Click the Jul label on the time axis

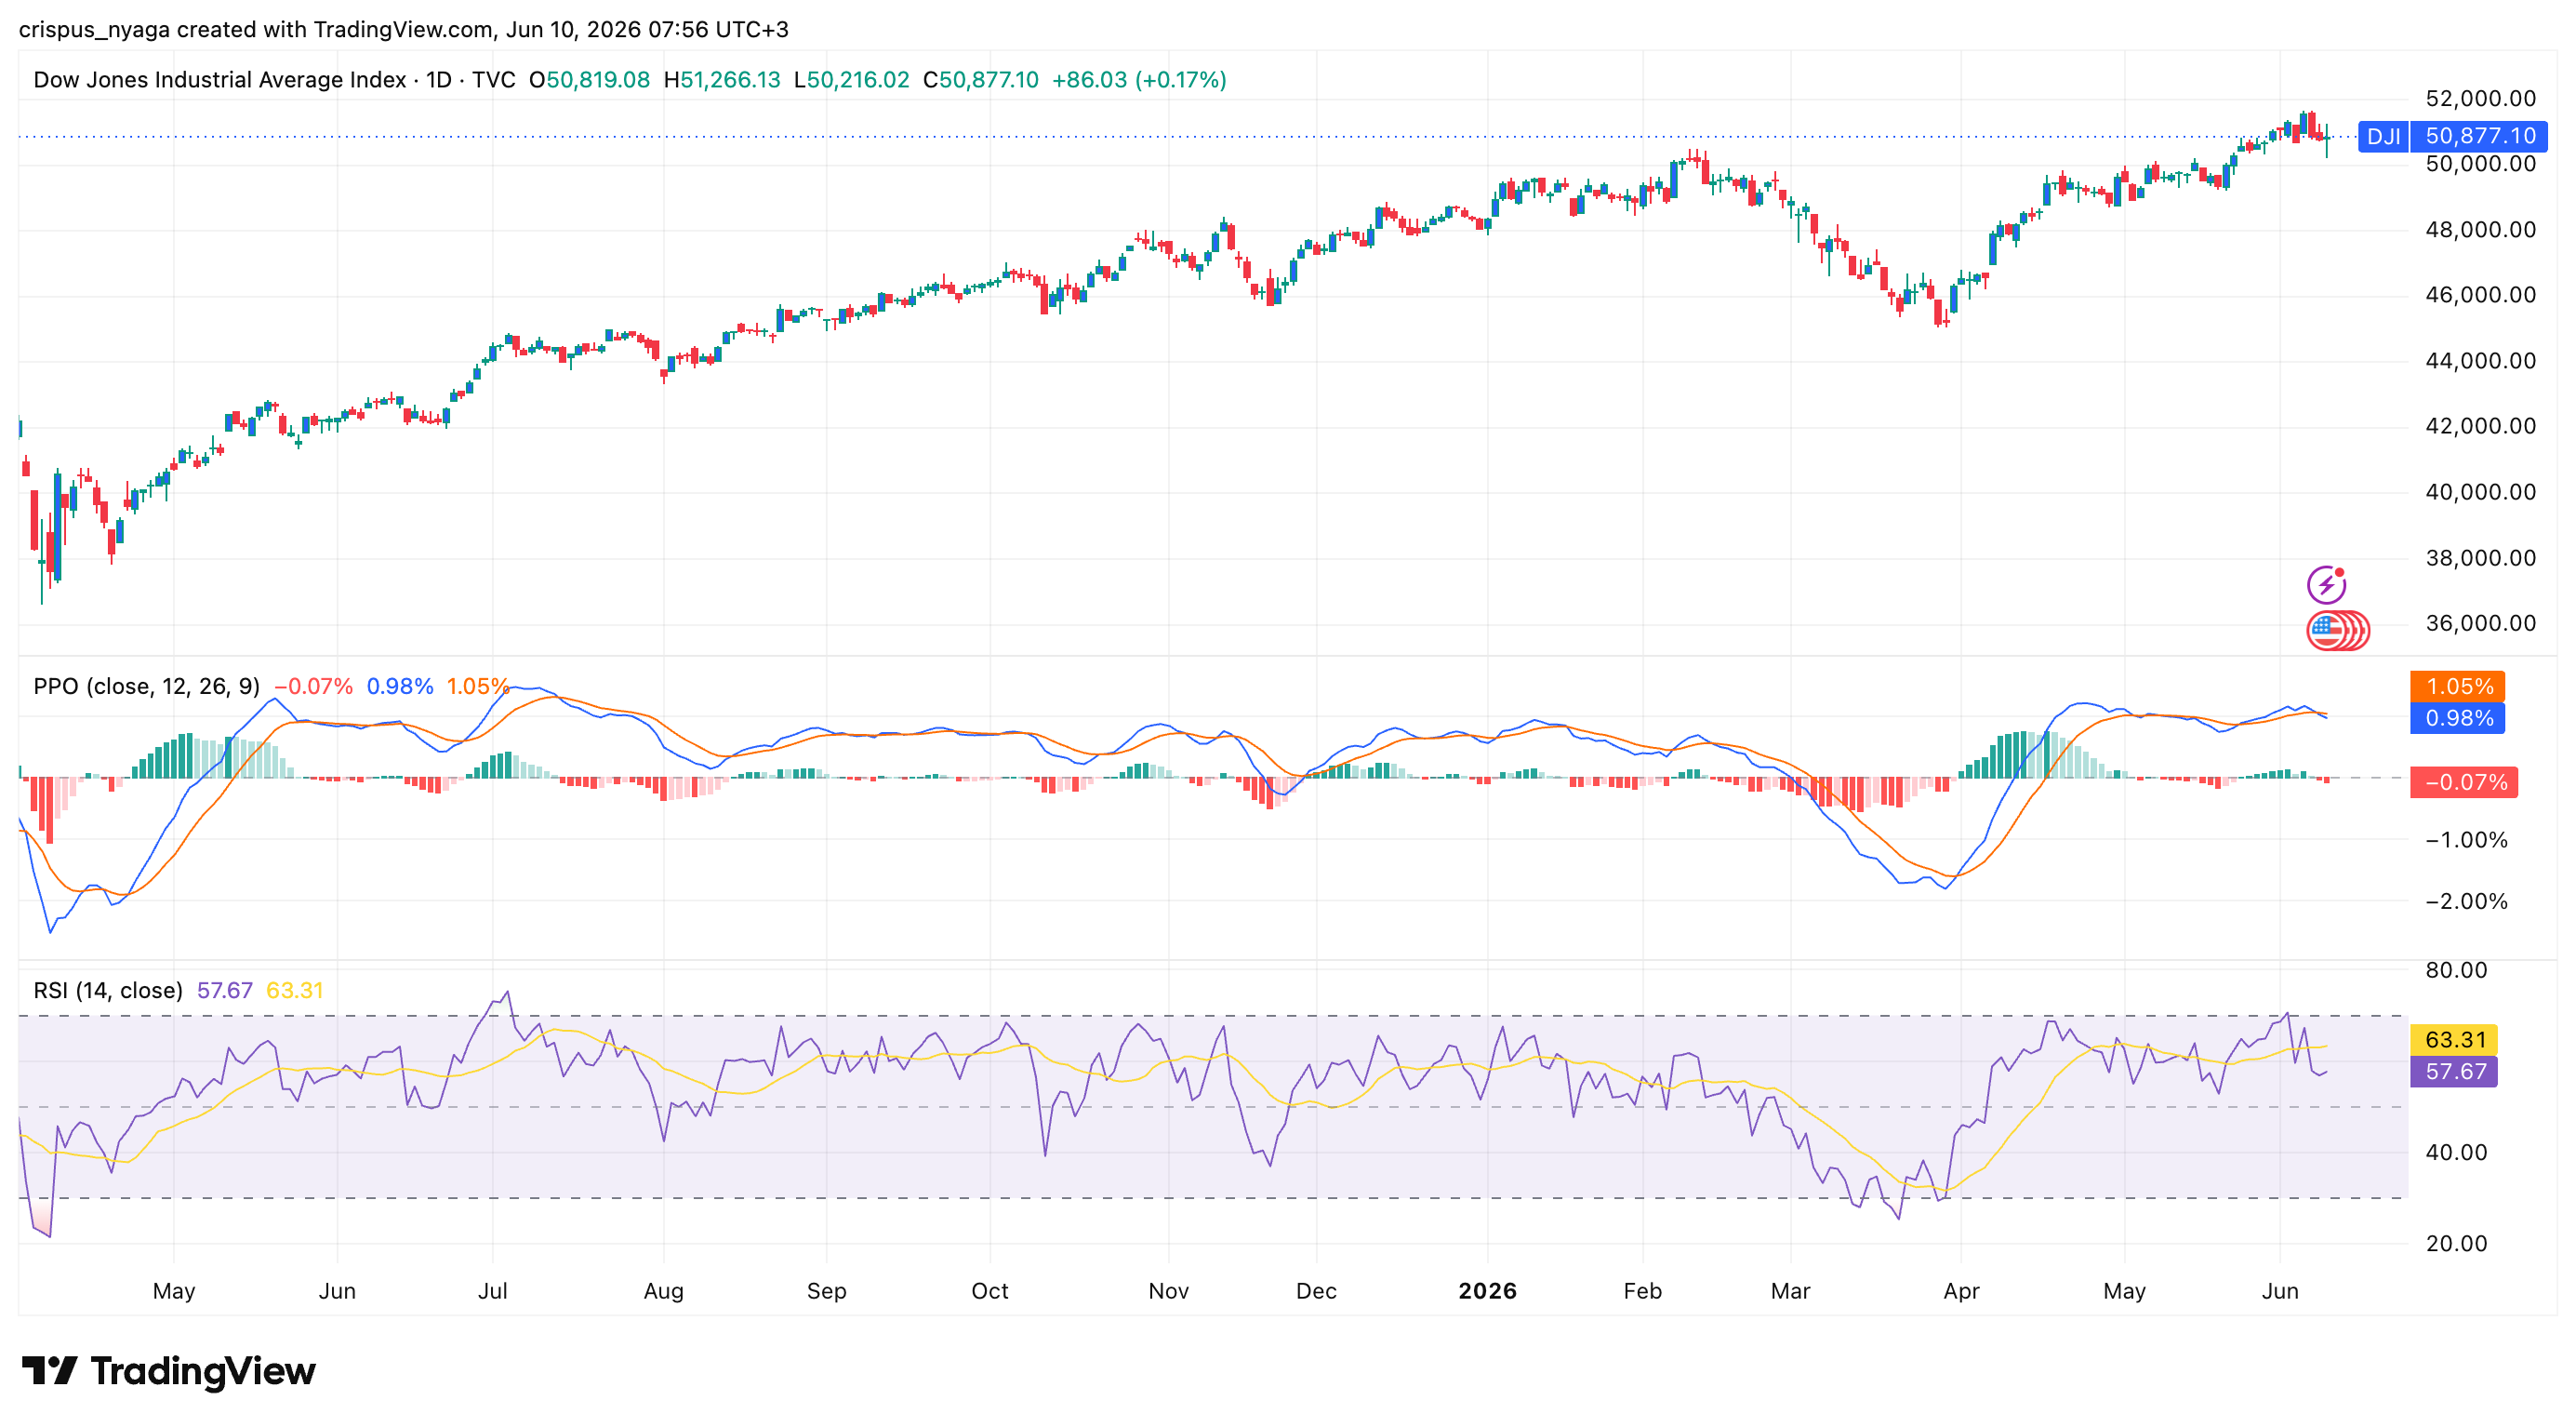pyautogui.click(x=492, y=1291)
